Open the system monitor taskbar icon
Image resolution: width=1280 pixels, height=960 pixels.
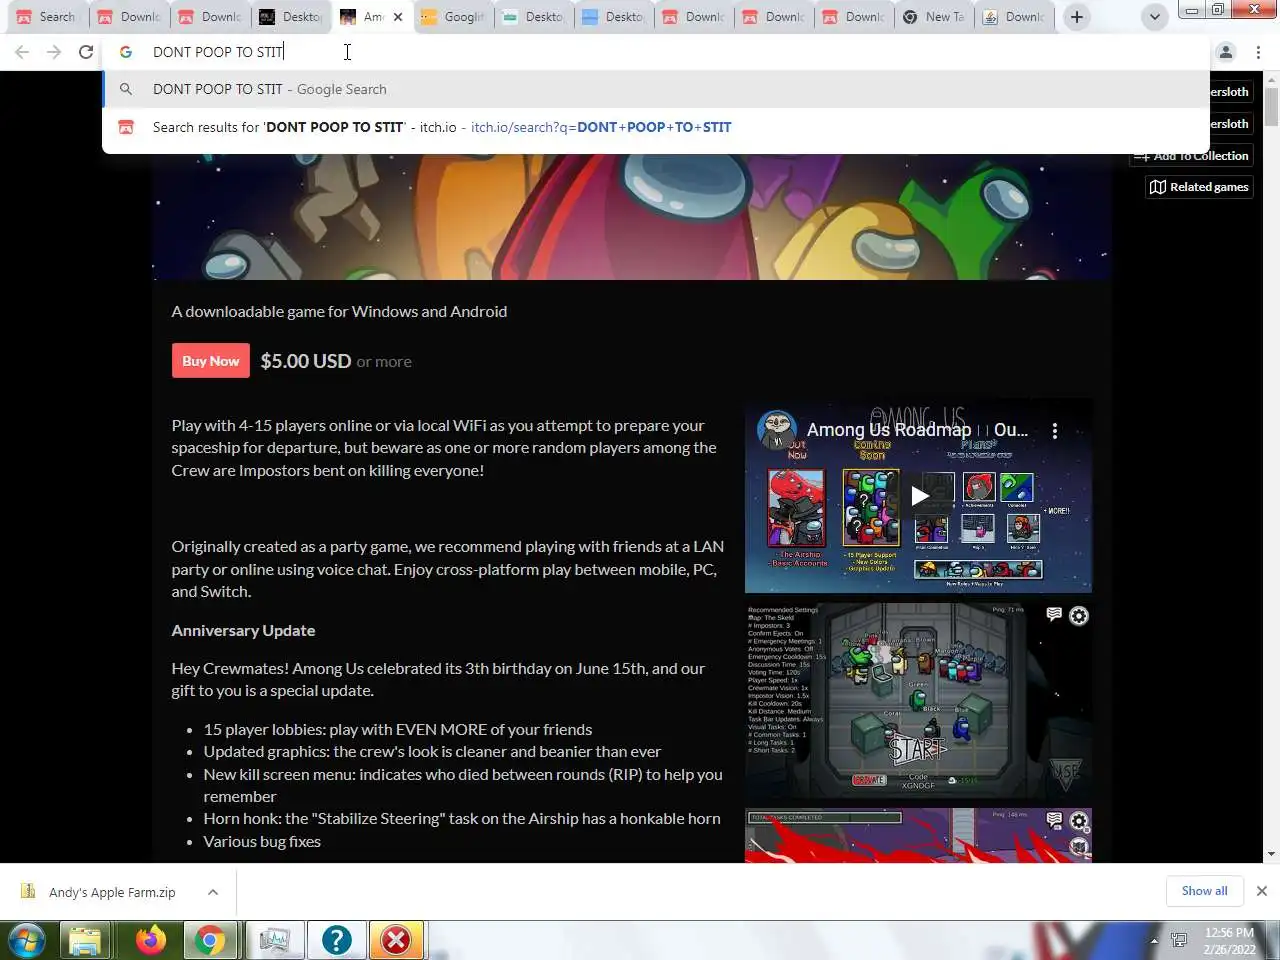click(x=273, y=940)
